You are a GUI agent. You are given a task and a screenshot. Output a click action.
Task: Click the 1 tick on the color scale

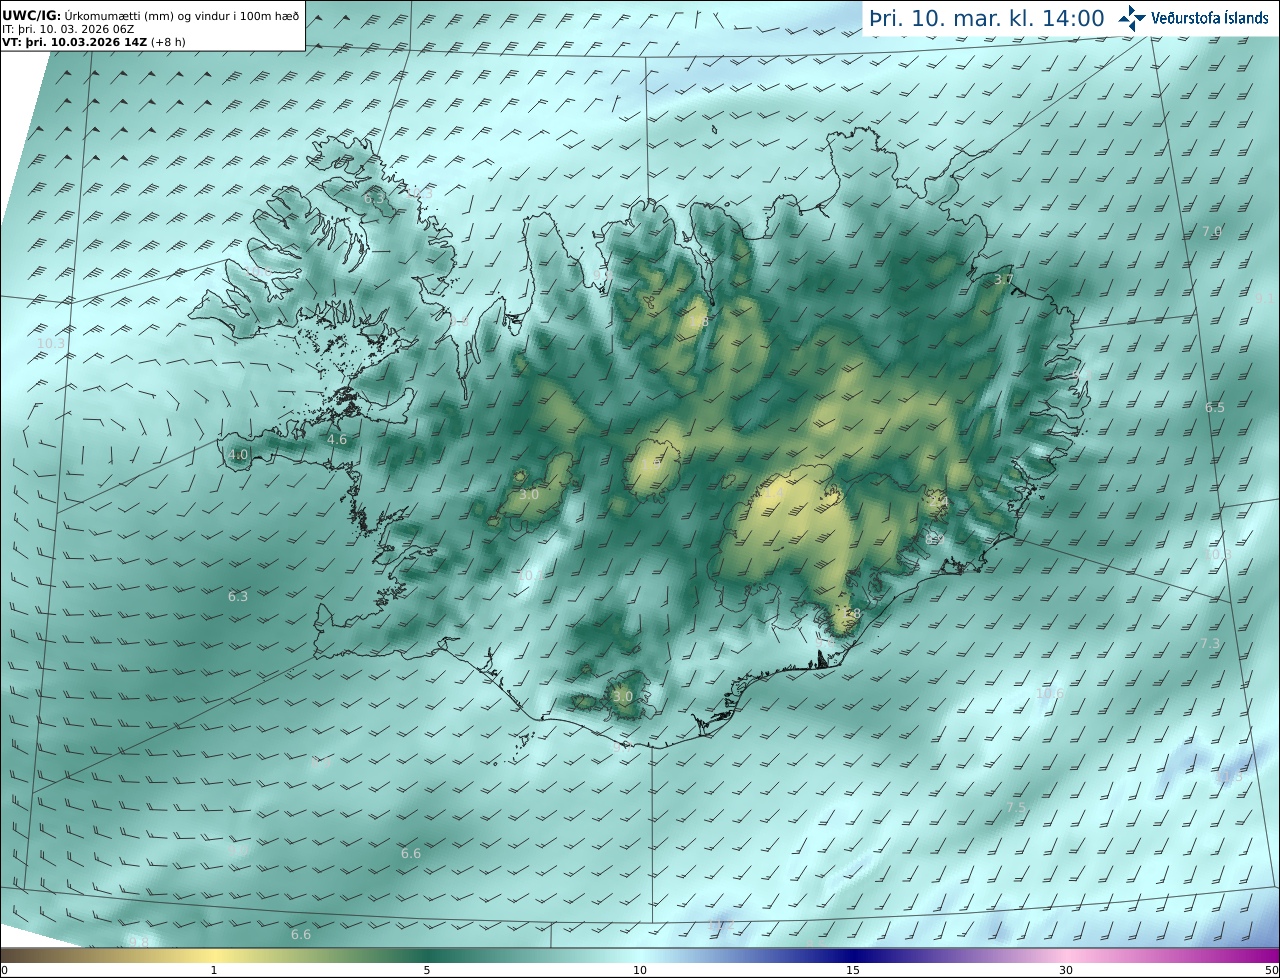point(214,970)
